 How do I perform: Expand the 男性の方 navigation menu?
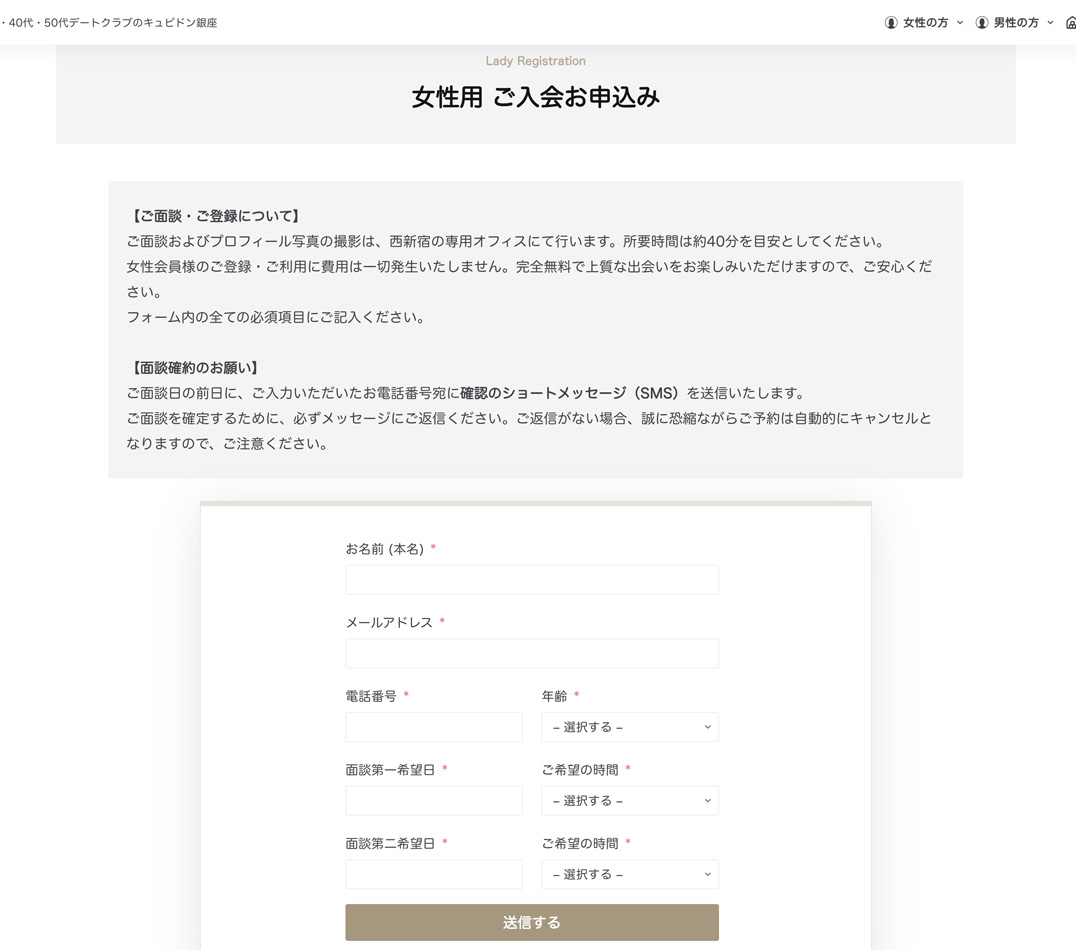[x=1014, y=21]
